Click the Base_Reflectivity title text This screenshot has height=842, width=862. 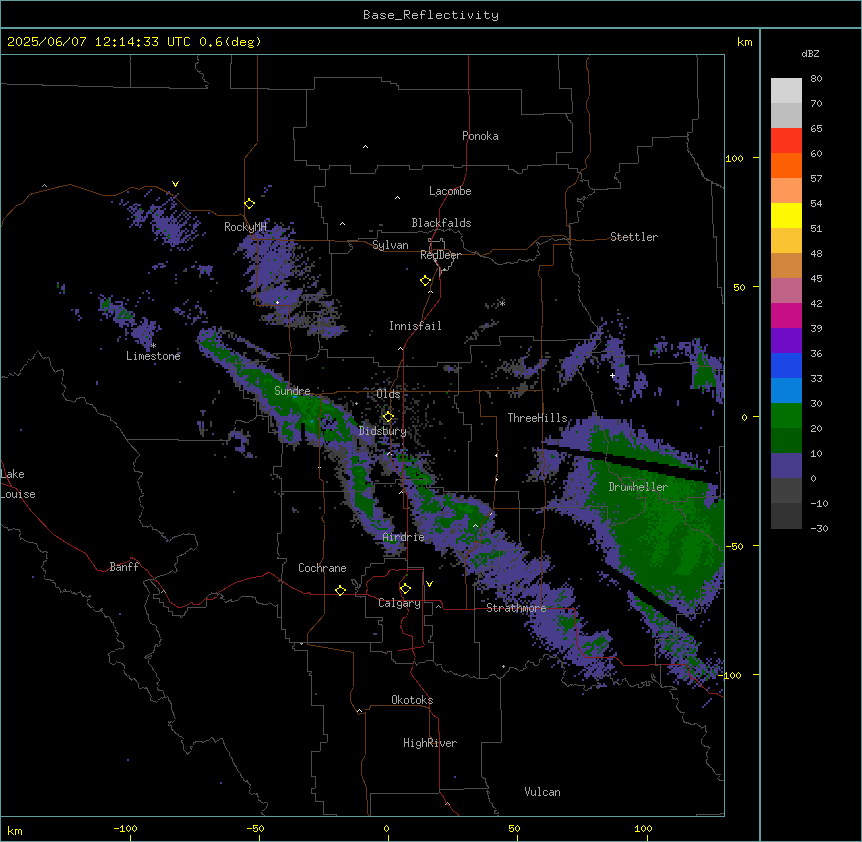click(431, 15)
